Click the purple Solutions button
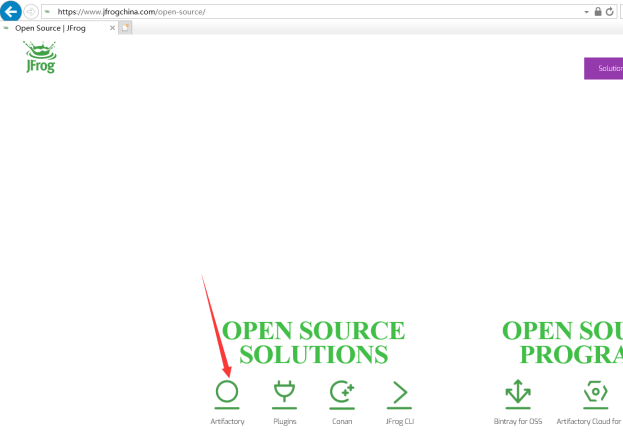The height and width of the screenshot is (434, 623). (x=603, y=68)
